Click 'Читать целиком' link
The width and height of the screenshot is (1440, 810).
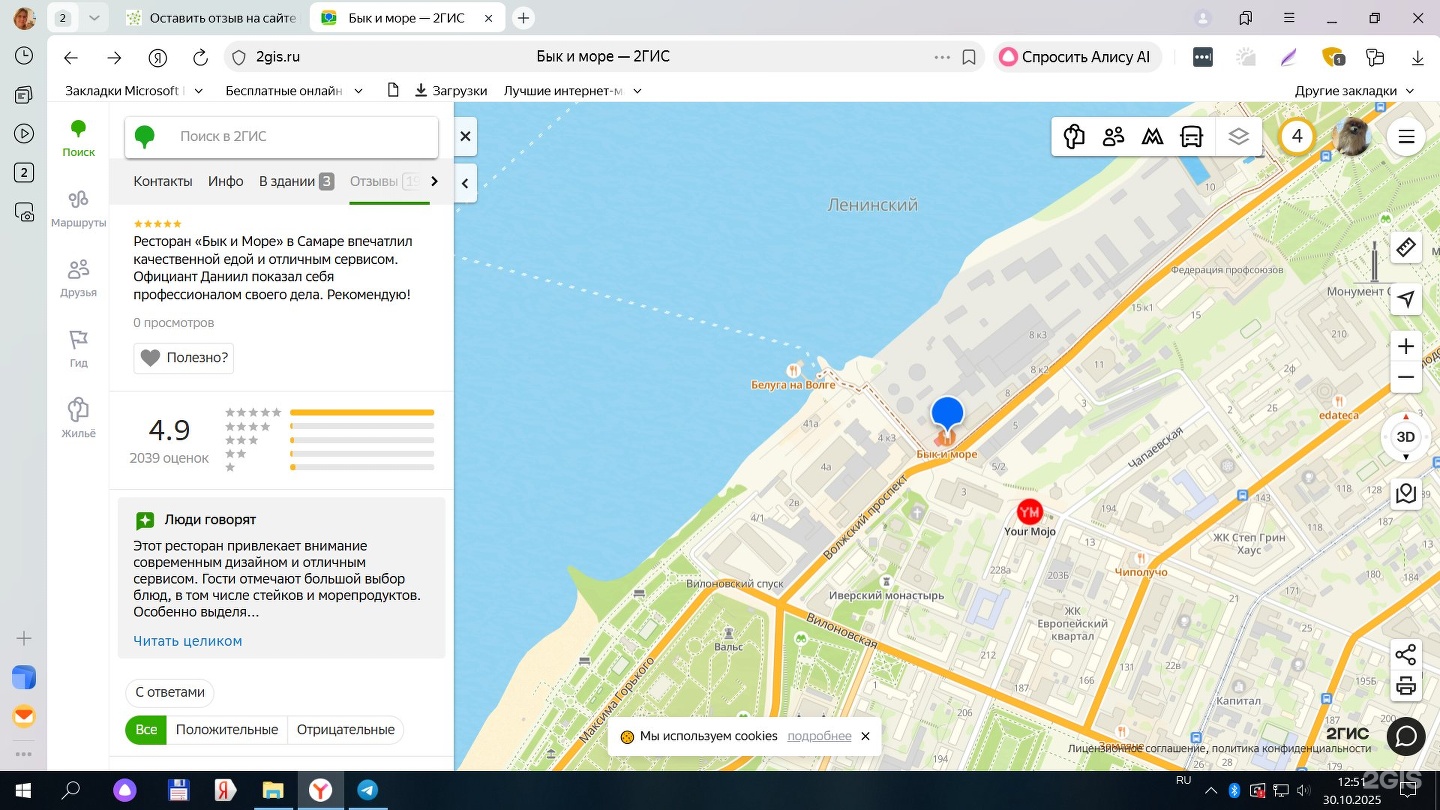pos(188,641)
